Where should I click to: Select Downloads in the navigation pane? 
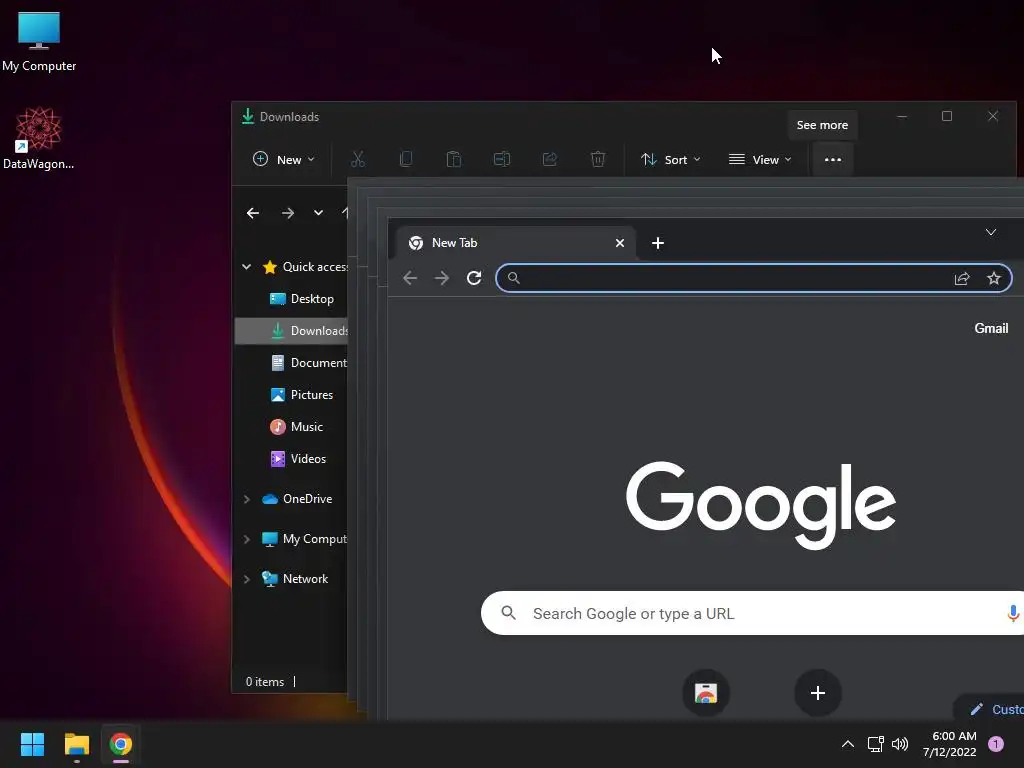tap(291, 330)
